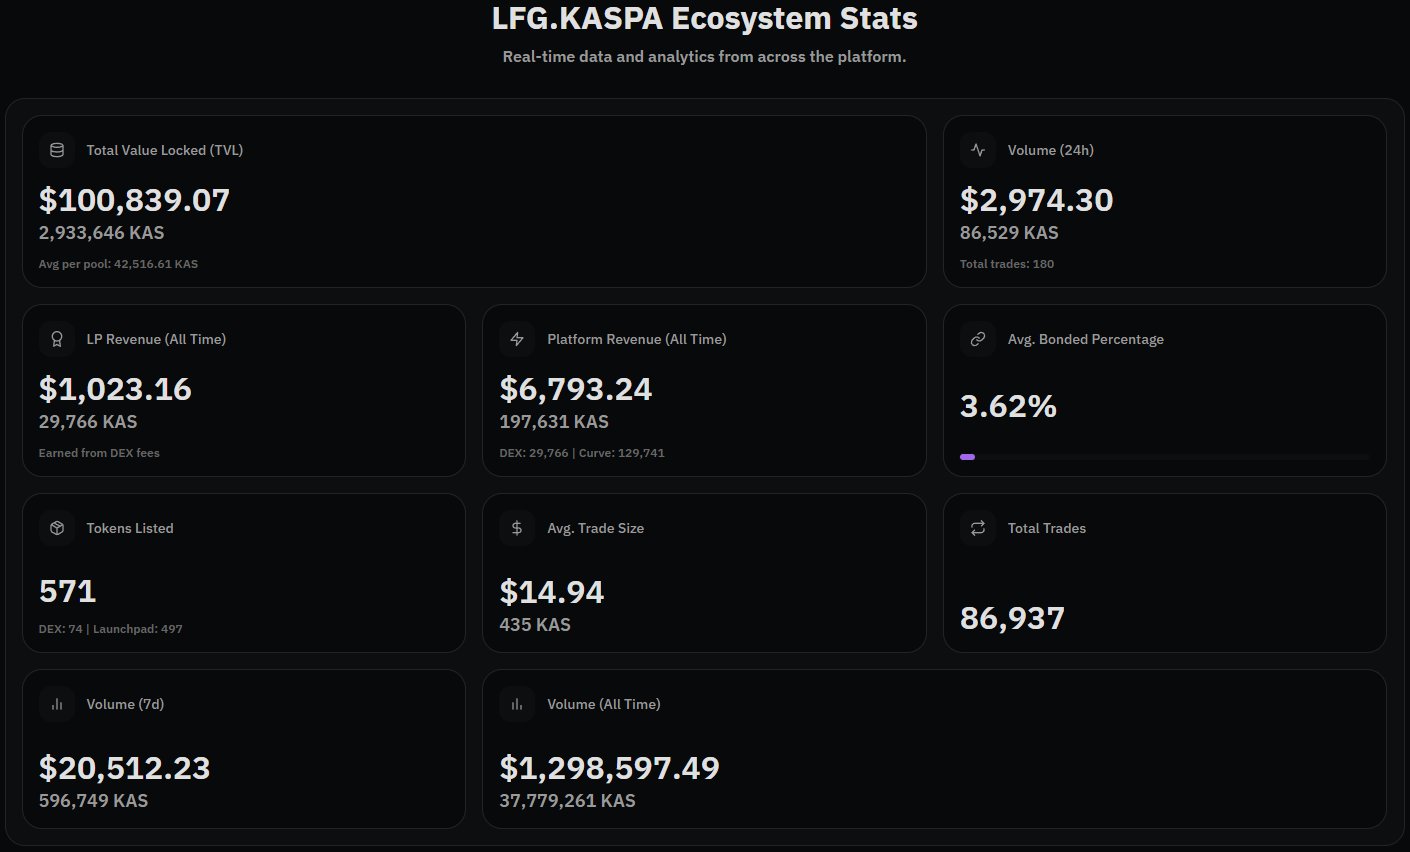
Task: Click the $1,298,597.49 all-time volume figure
Action: (x=609, y=768)
